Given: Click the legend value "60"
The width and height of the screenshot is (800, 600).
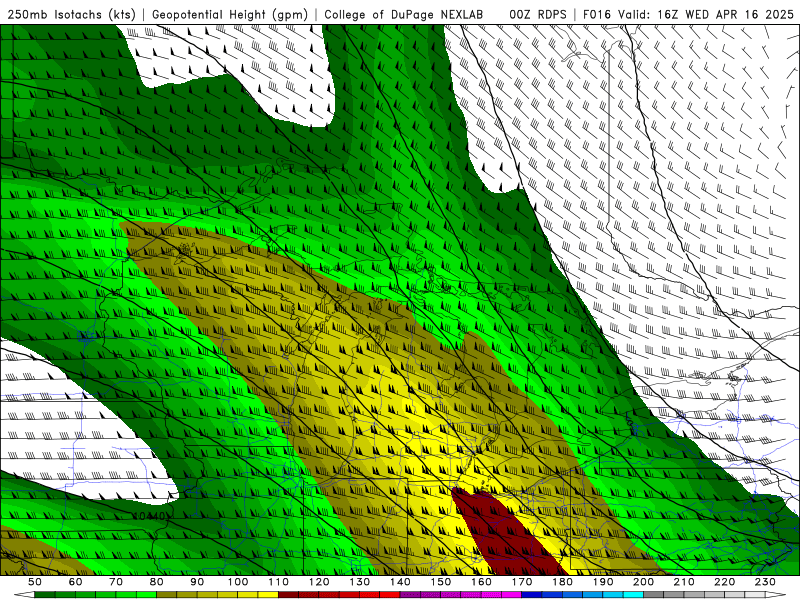Looking at the screenshot, I should (x=75, y=582).
